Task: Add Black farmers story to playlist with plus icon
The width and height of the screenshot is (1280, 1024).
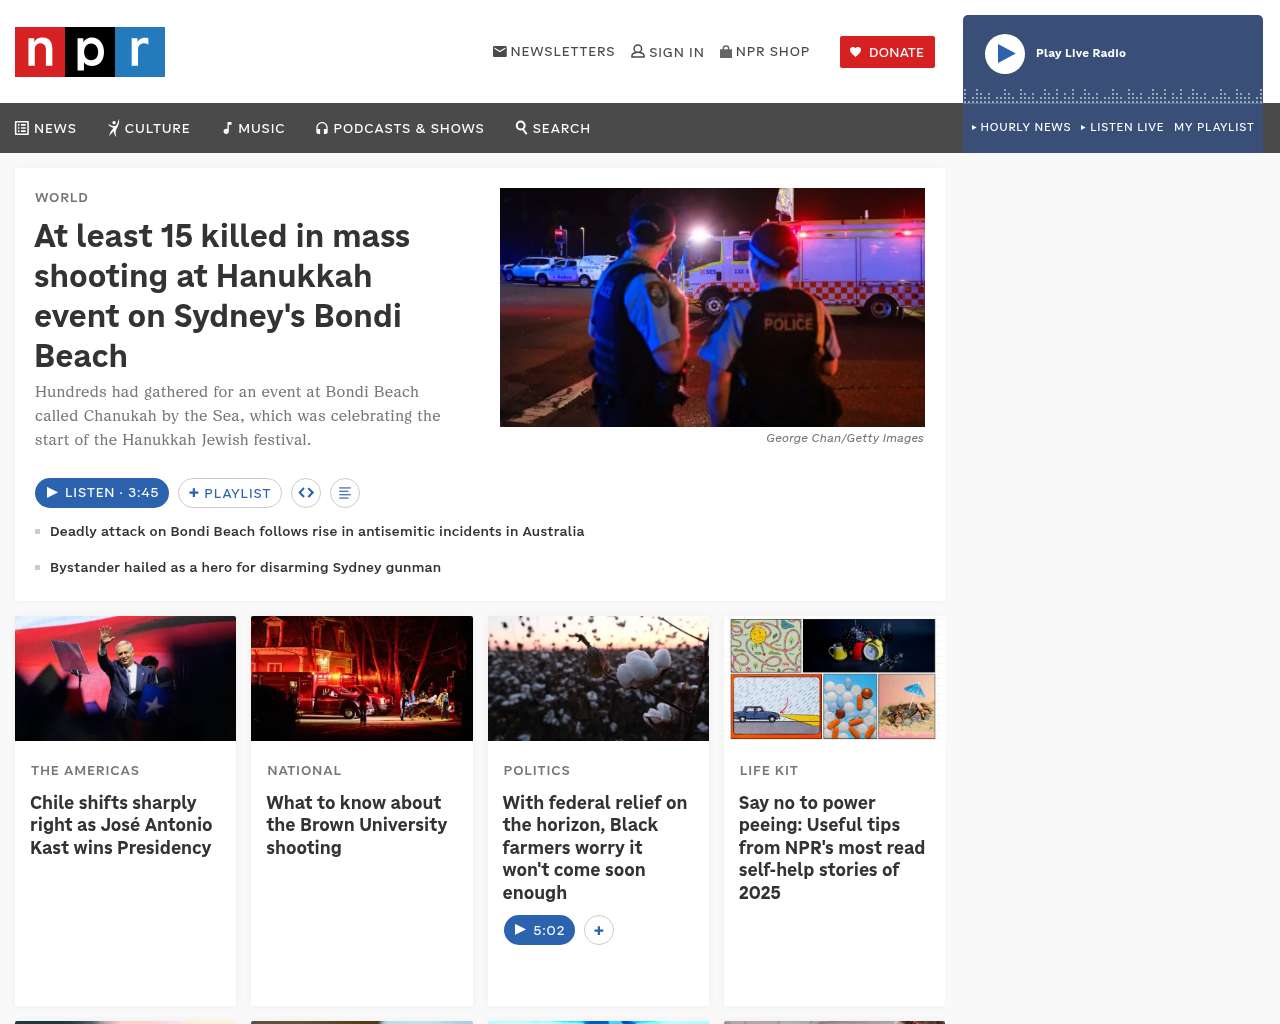Action: tap(598, 930)
